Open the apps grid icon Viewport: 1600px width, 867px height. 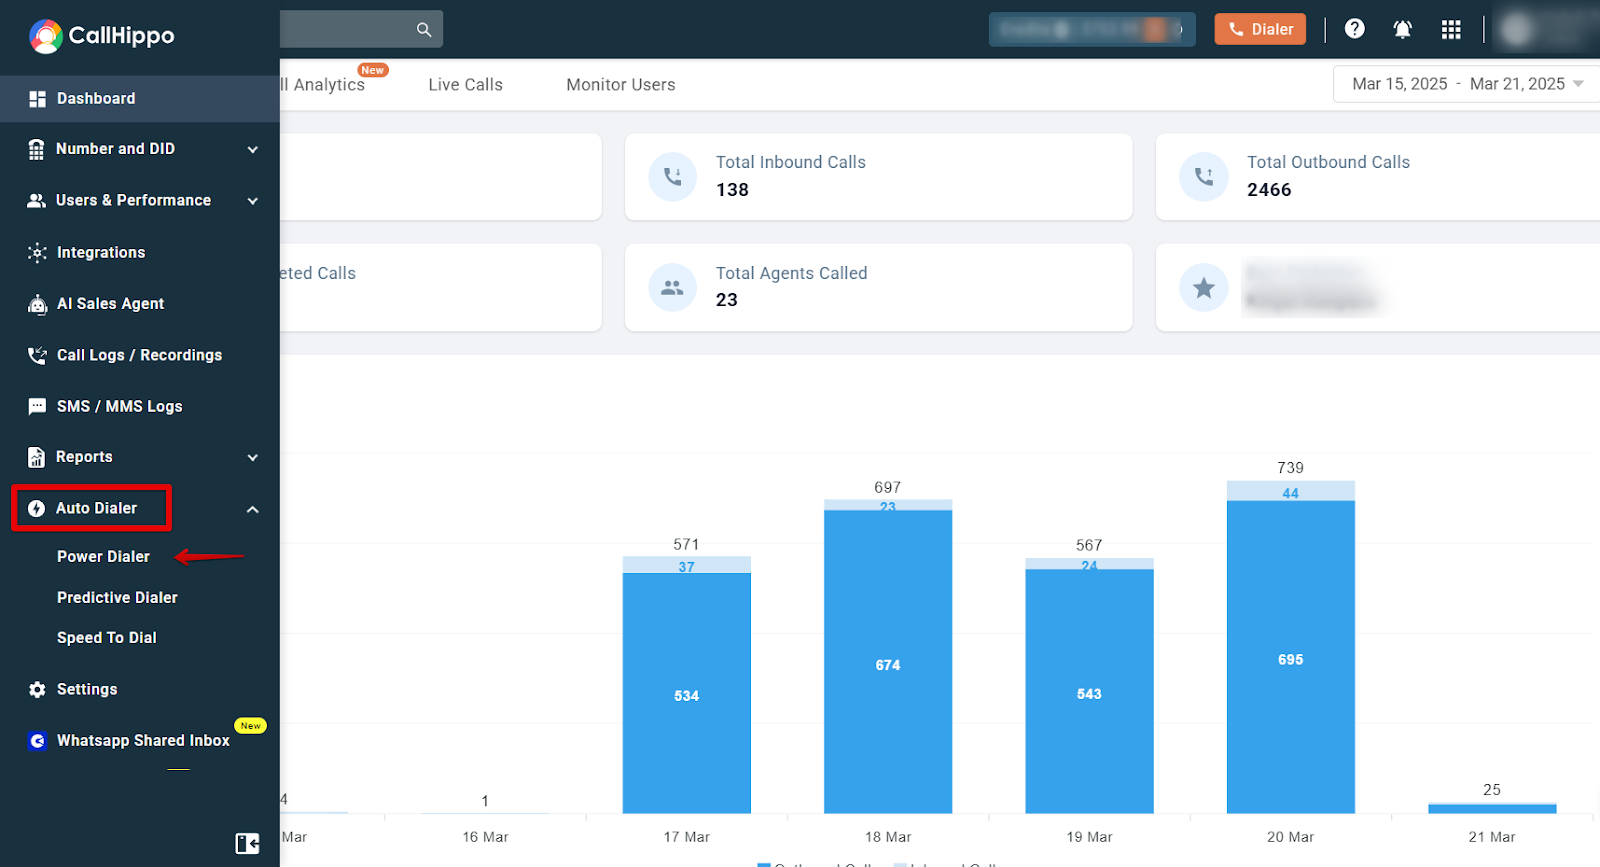tap(1451, 29)
